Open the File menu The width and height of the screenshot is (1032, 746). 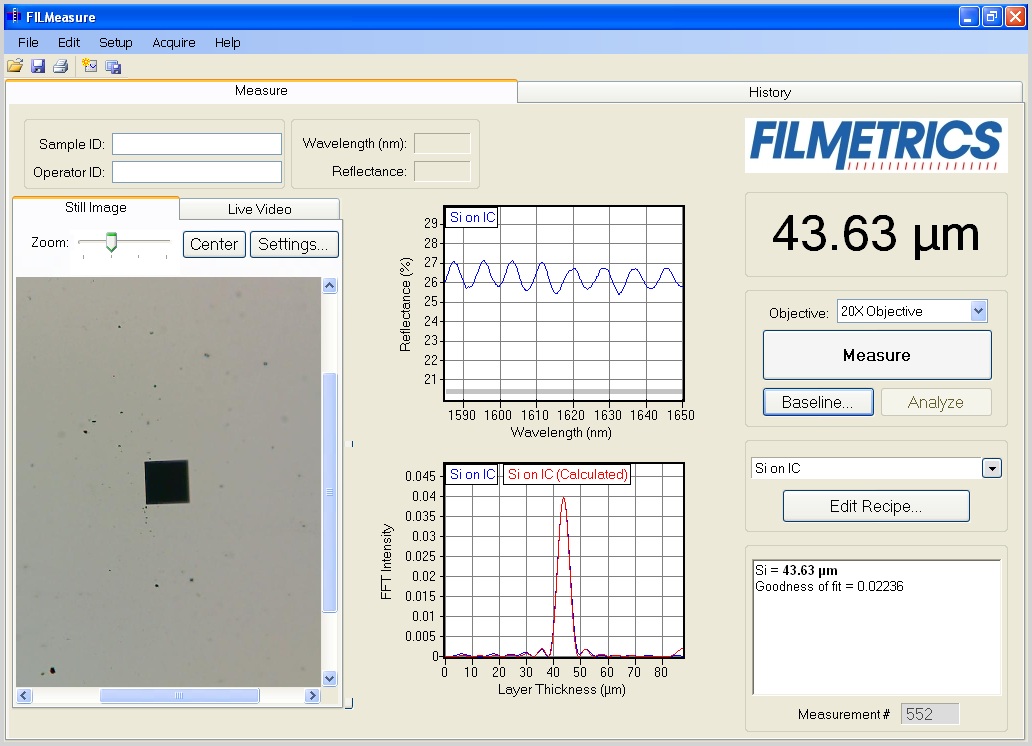[28, 43]
